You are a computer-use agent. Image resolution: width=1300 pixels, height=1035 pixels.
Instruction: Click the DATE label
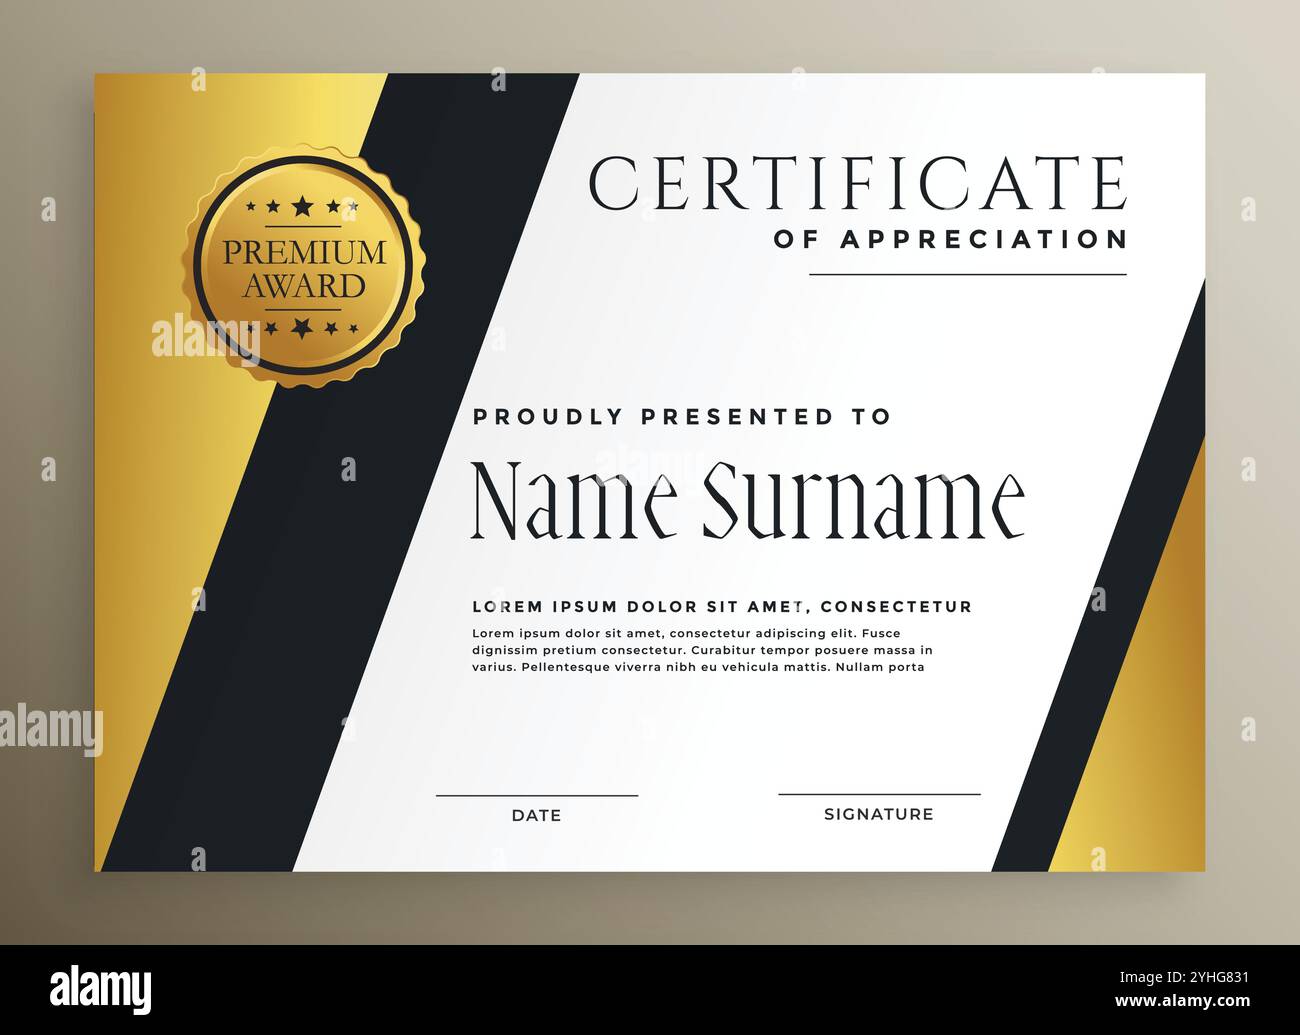536,815
